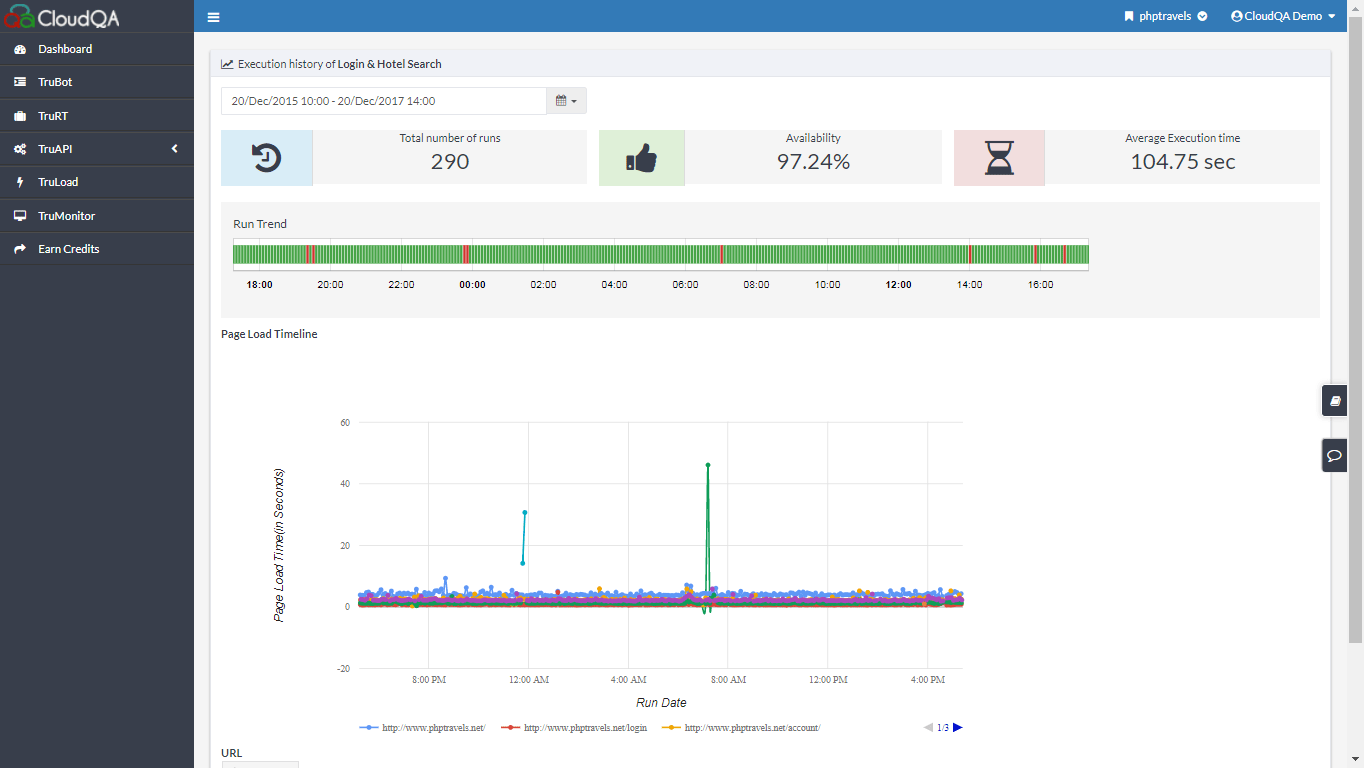Open the CloudQA Demo user menu
Image resolution: width=1364 pixels, height=768 pixels.
1283,16
